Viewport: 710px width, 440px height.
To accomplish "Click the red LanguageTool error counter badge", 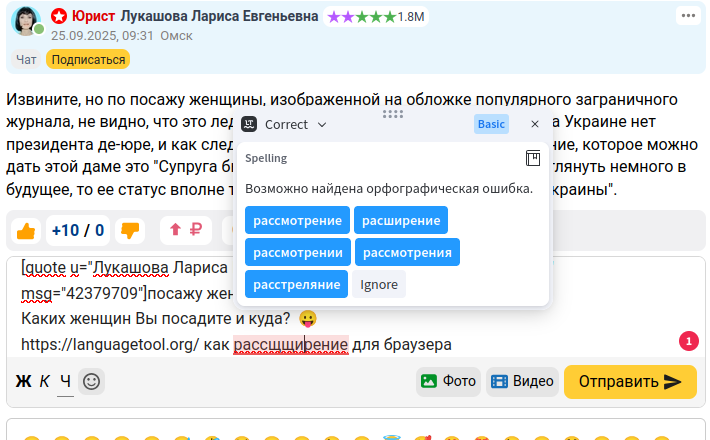I will [688, 341].
